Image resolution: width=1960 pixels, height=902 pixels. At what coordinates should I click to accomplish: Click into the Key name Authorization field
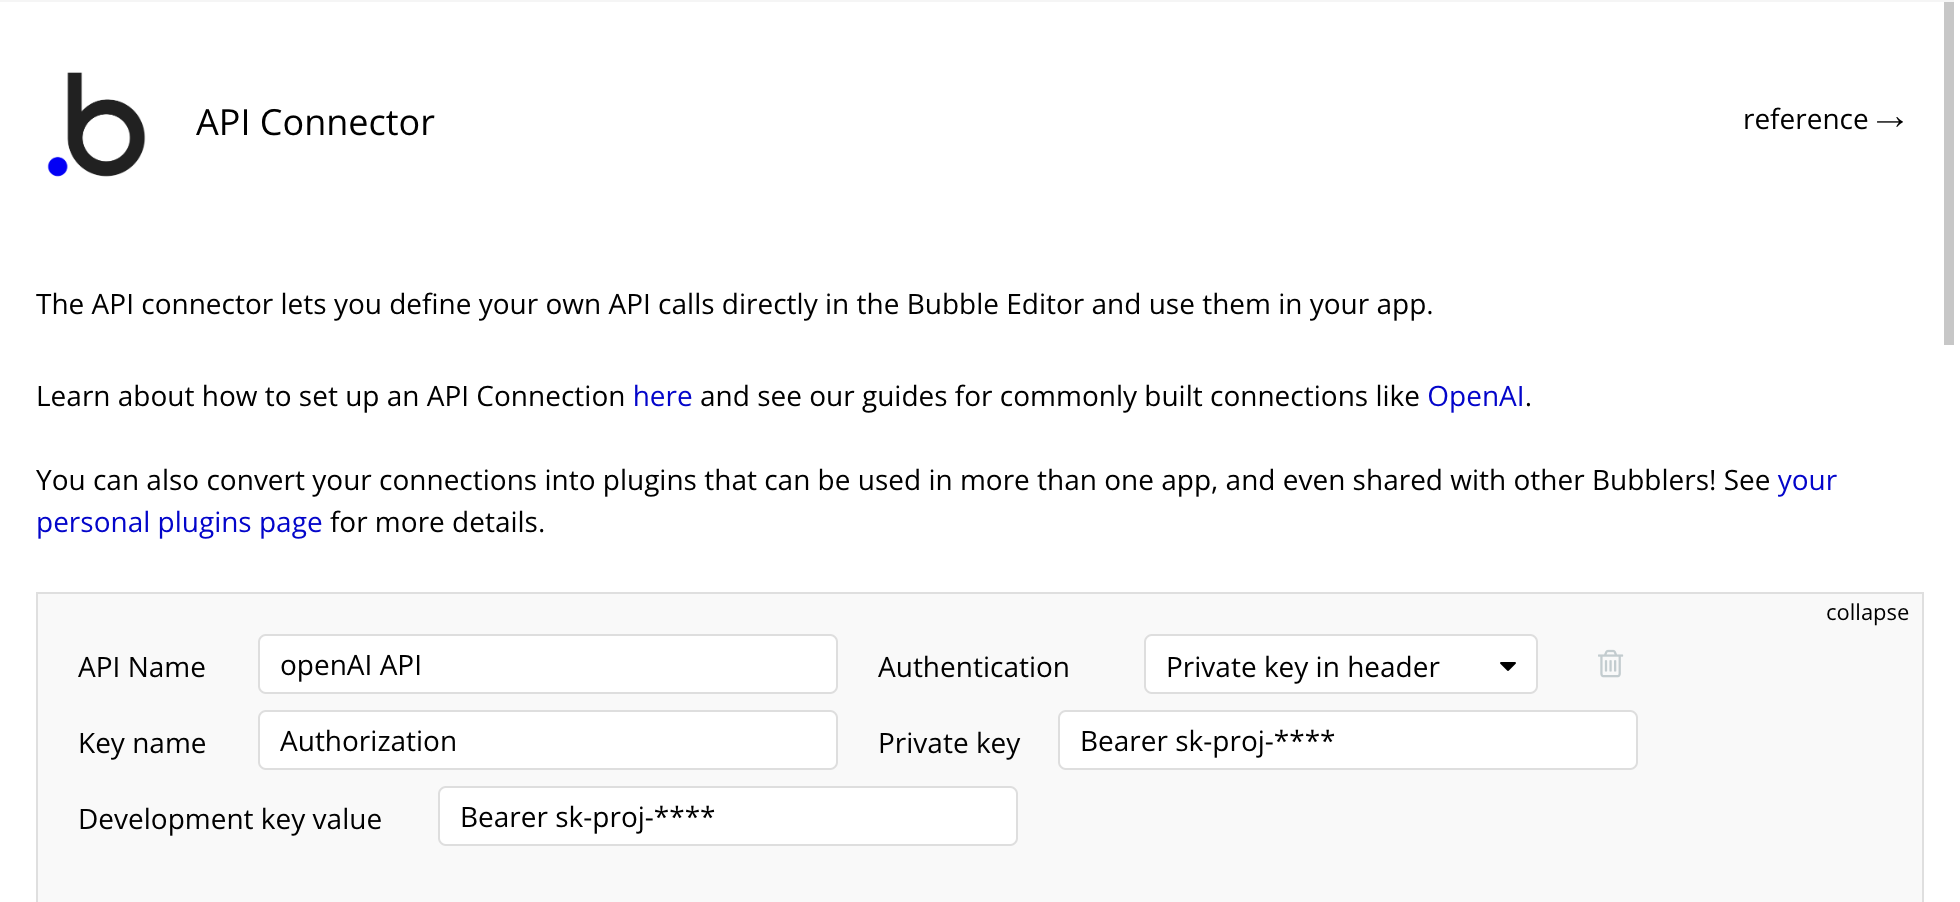pyautogui.click(x=547, y=741)
